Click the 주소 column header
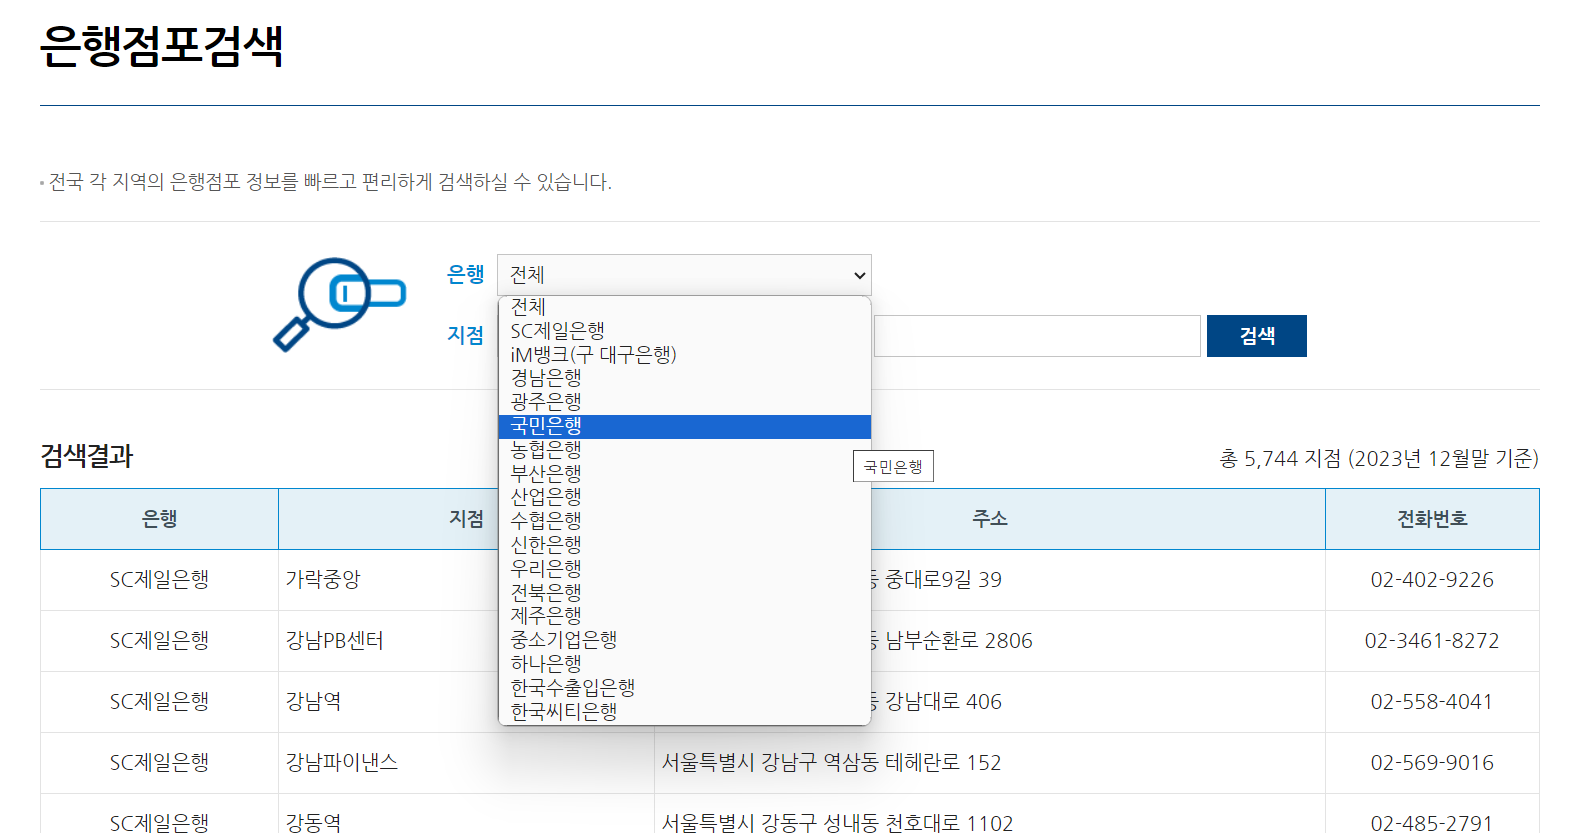The height and width of the screenshot is (833, 1575). [x=990, y=519]
